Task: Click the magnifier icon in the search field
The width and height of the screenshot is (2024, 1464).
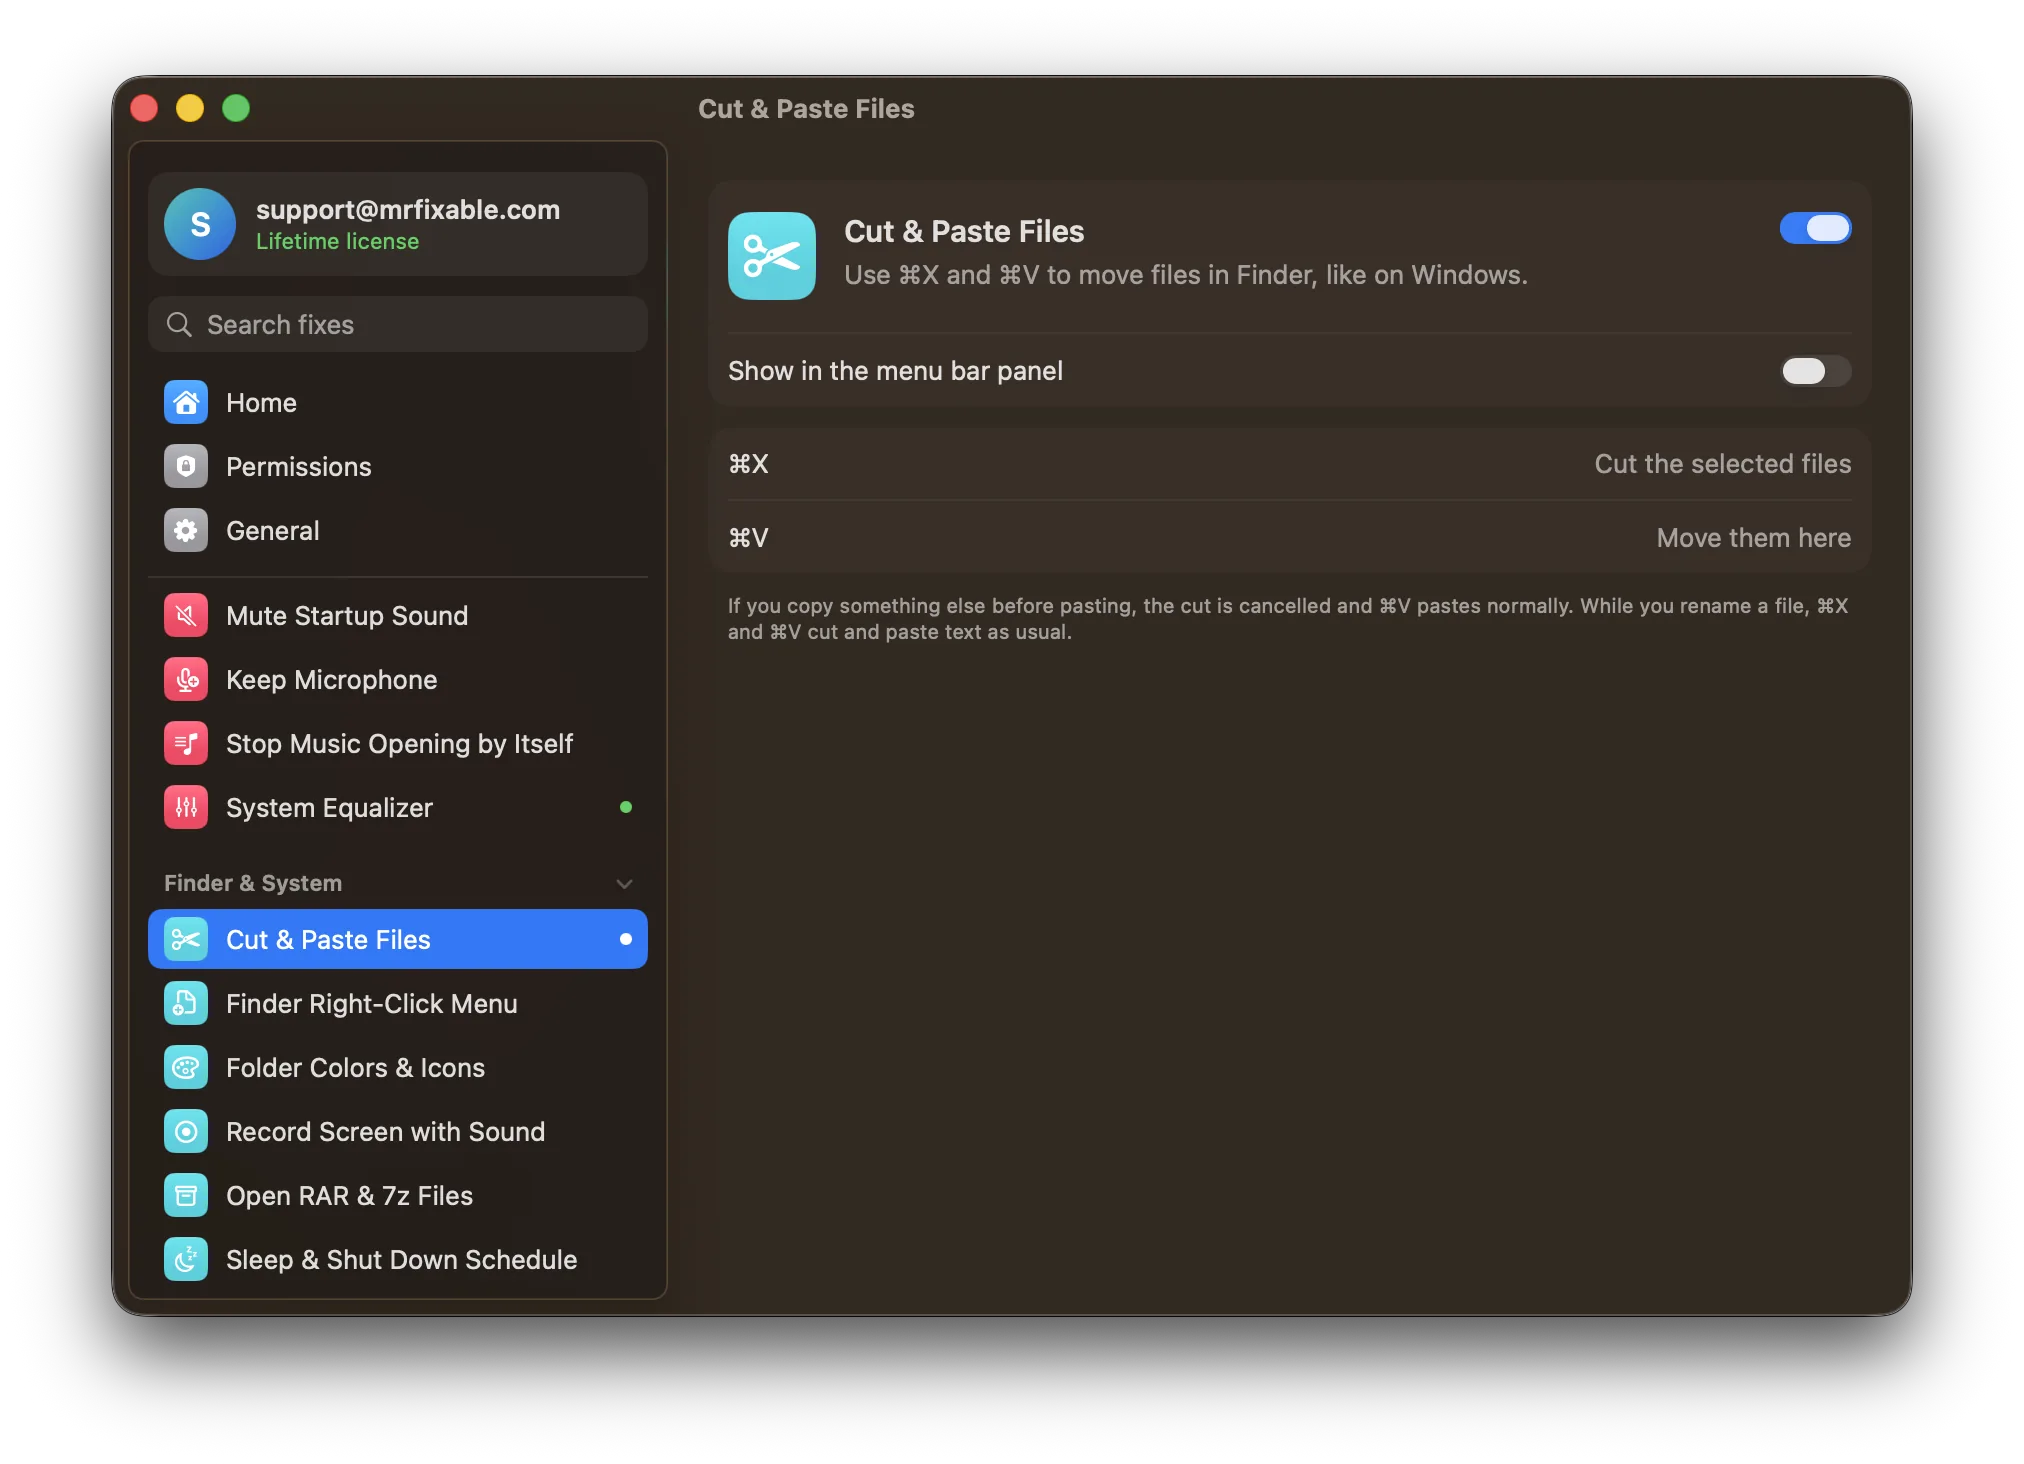Action: pos(179,325)
